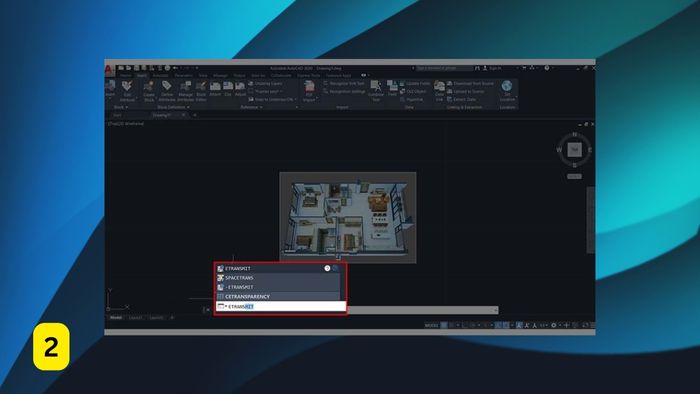Select the Create Block tool
Screen dimensions: 700x394
click(x=149, y=91)
